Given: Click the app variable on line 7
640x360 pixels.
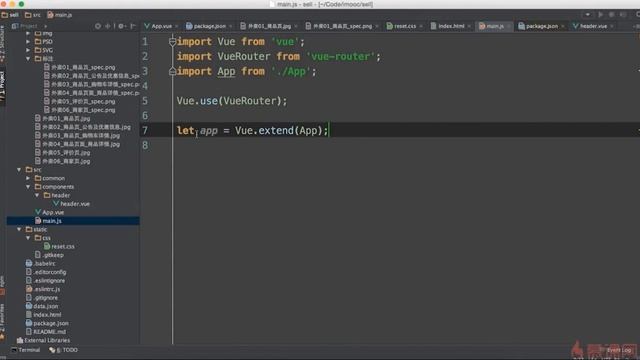Looking at the screenshot, I should pyautogui.click(x=209, y=131).
